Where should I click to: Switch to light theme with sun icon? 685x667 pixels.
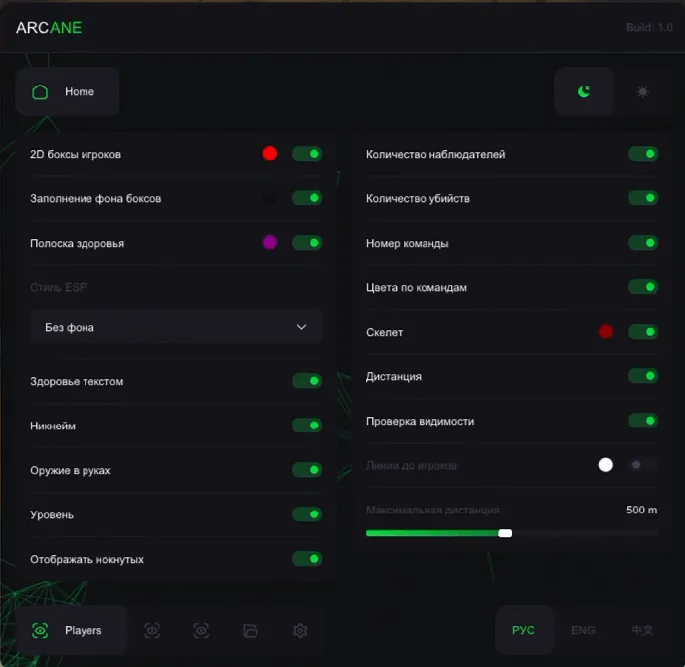tap(642, 92)
